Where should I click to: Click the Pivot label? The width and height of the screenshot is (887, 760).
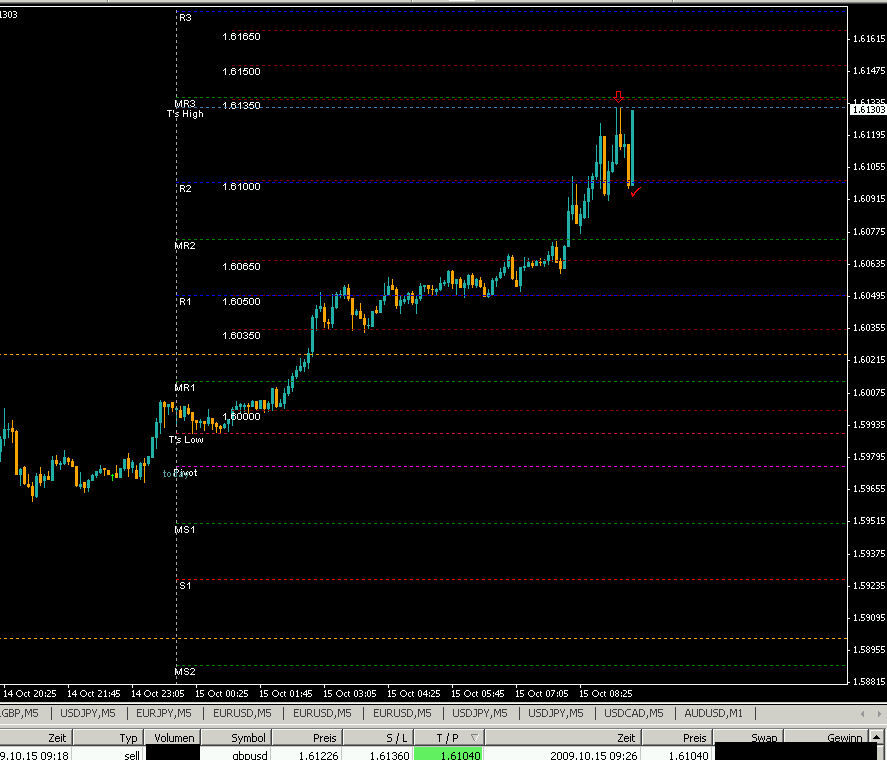point(186,473)
